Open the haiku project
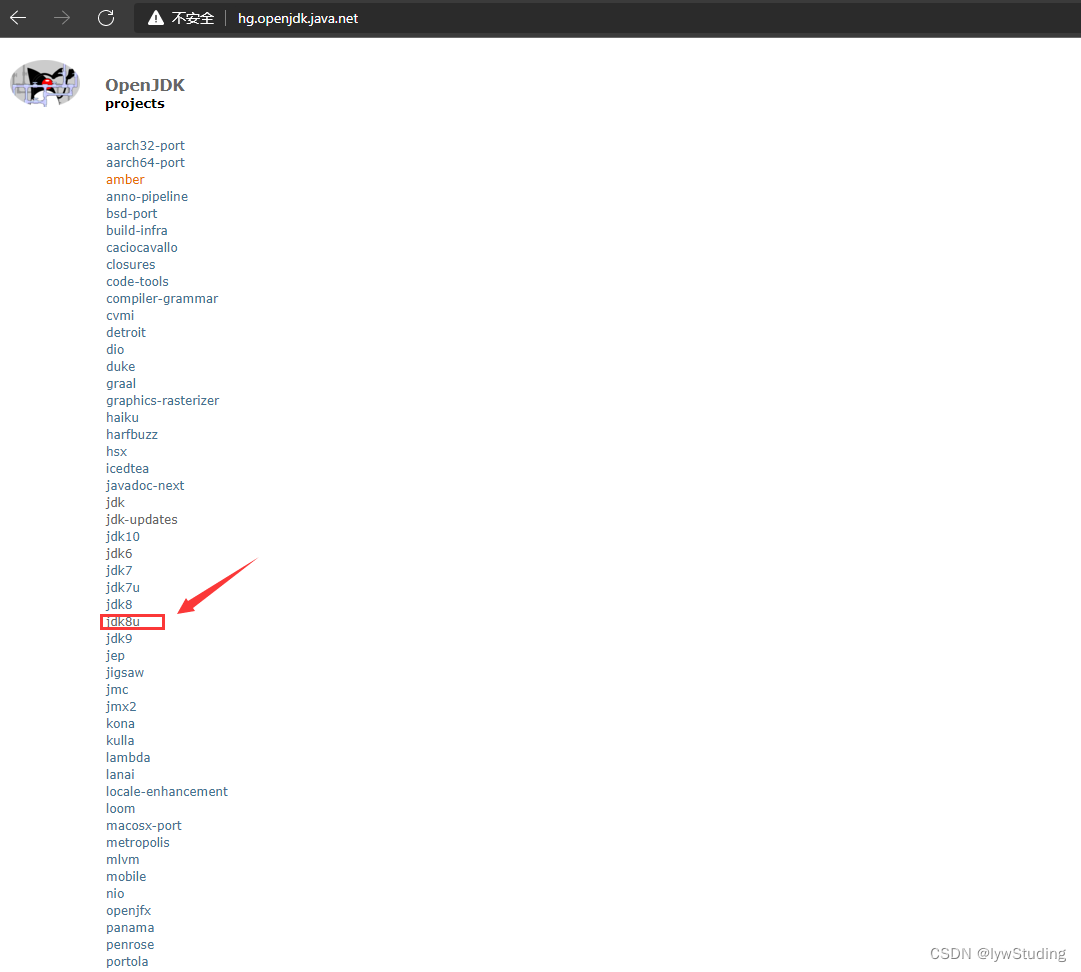1081x972 pixels. 123,418
